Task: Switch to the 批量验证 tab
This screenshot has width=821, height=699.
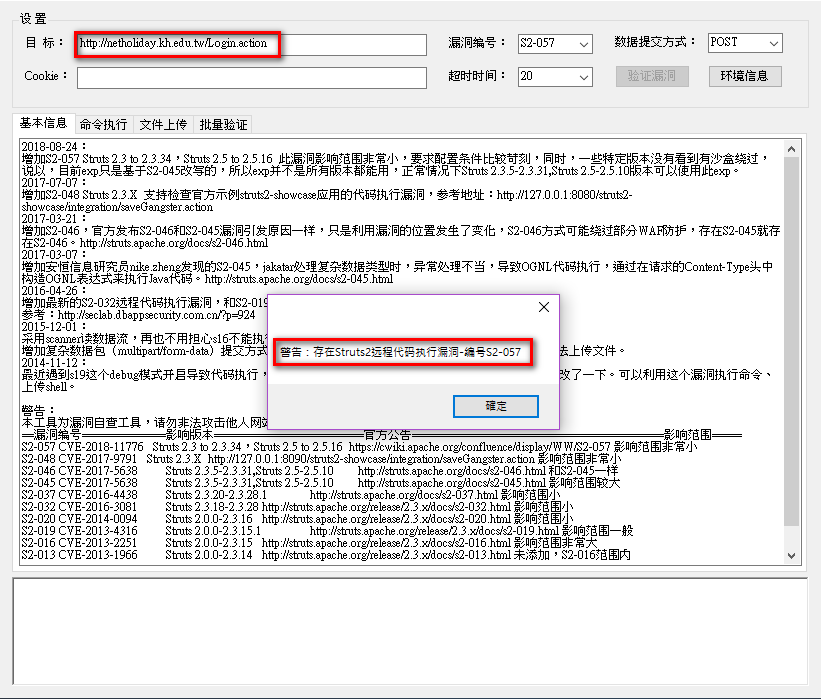Action: [x=224, y=125]
